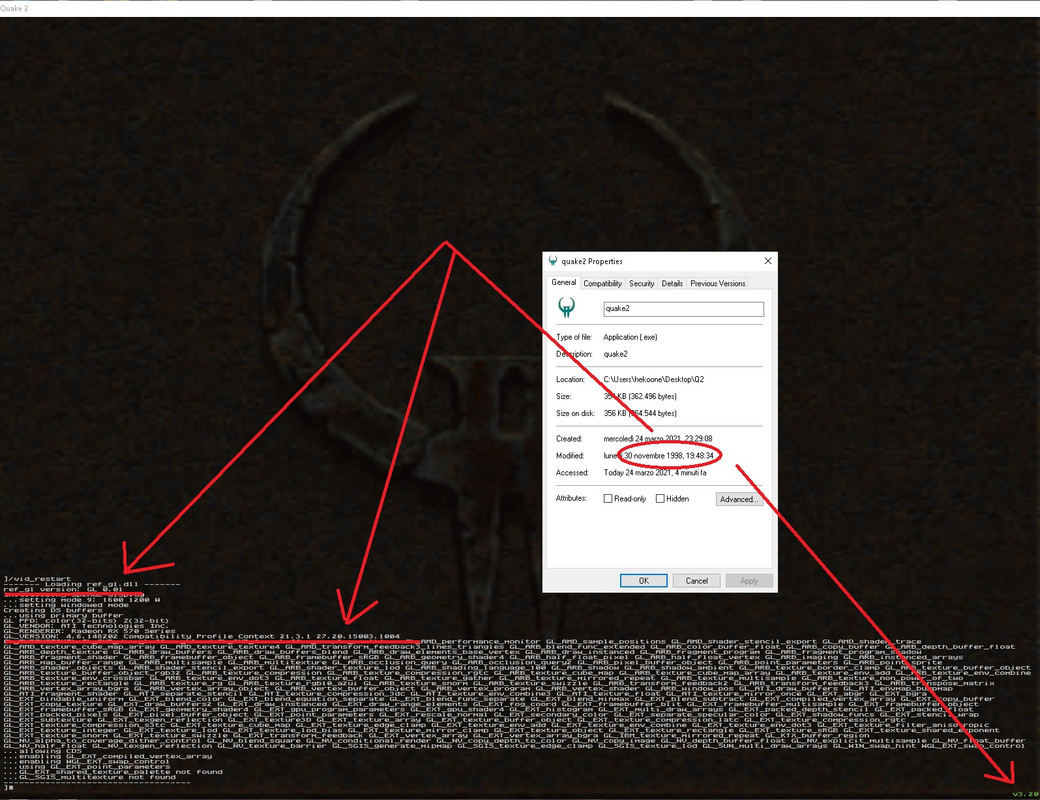Open the Security tab
The width and height of the screenshot is (1040, 800).
coord(641,283)
